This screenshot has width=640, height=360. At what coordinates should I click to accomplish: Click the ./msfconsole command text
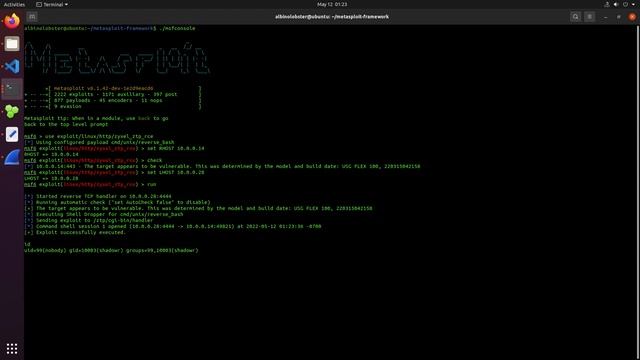click(x=177, y=28)
